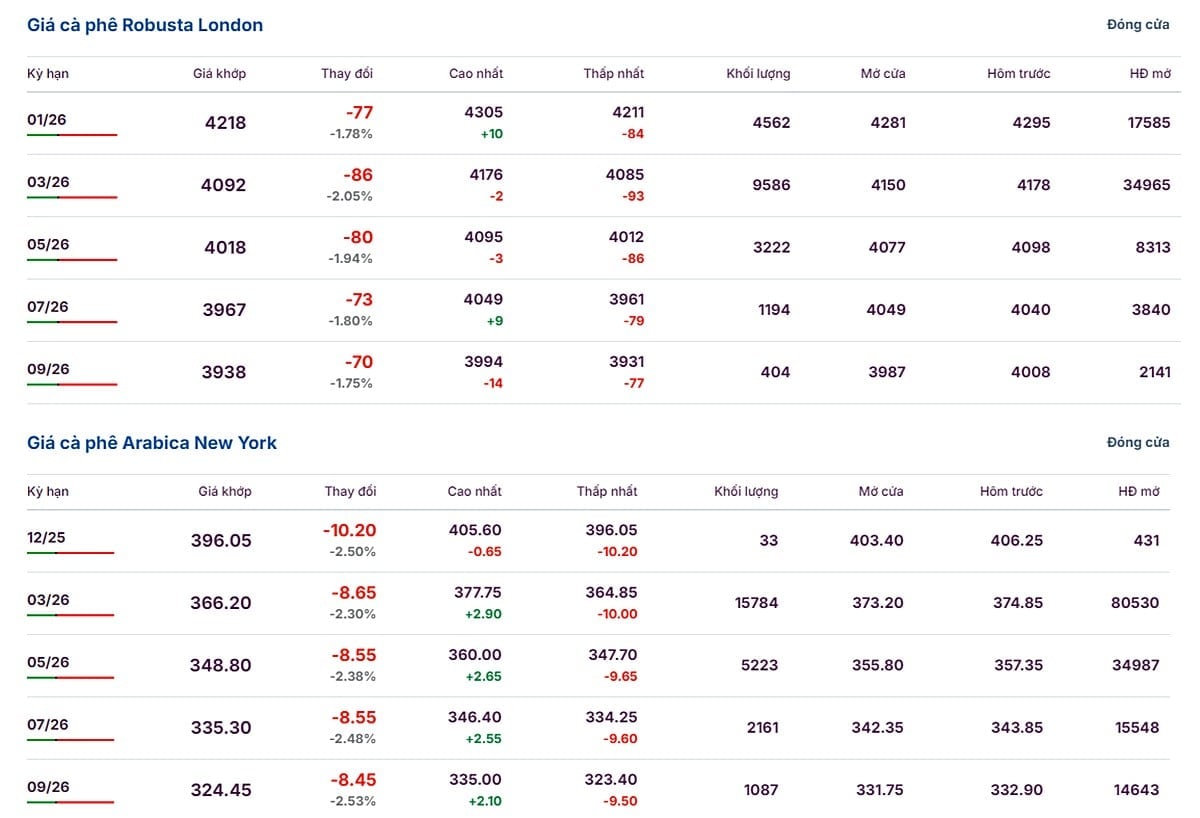Select the Arabica 12/25 contract term
Image resolution: width=1200 pixels, height=818 pixels.
pos(47,538)
